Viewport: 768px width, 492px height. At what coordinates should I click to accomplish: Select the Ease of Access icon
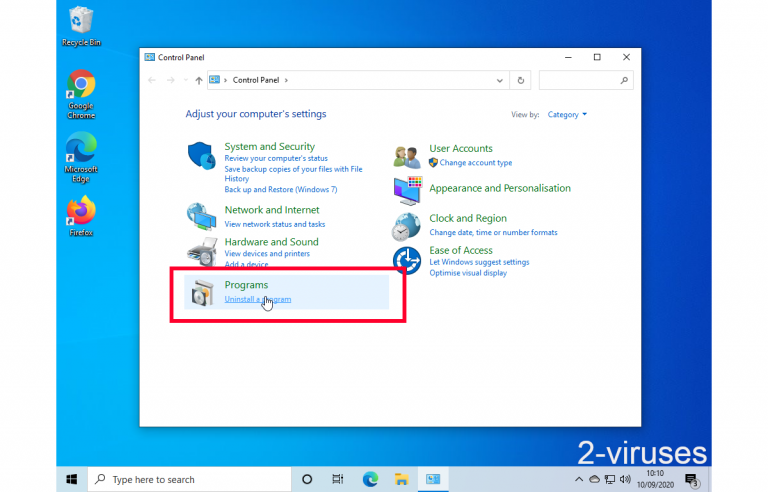[406, 259]
